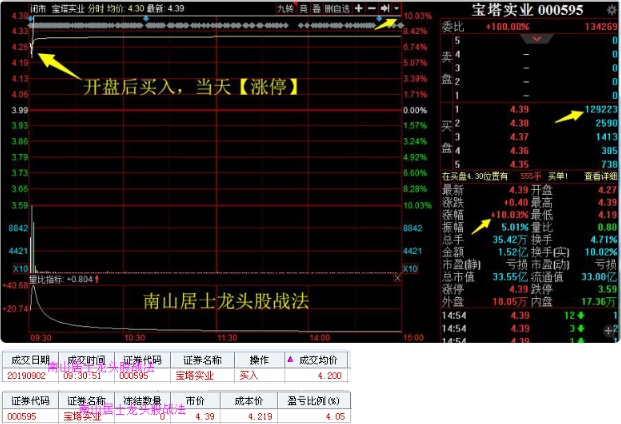
Task: Sort by the 成交均价 column header
Action: (x=316, y=360)
